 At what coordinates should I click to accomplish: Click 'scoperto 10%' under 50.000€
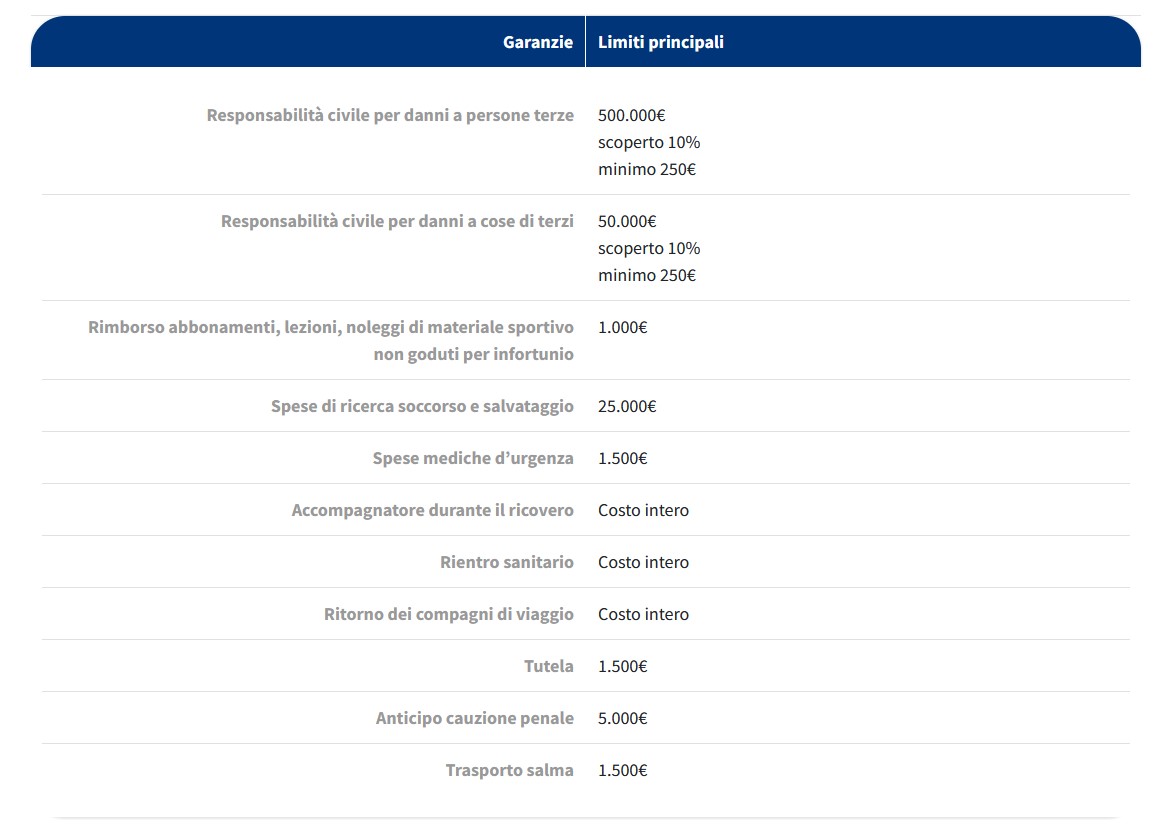[649, 249]
